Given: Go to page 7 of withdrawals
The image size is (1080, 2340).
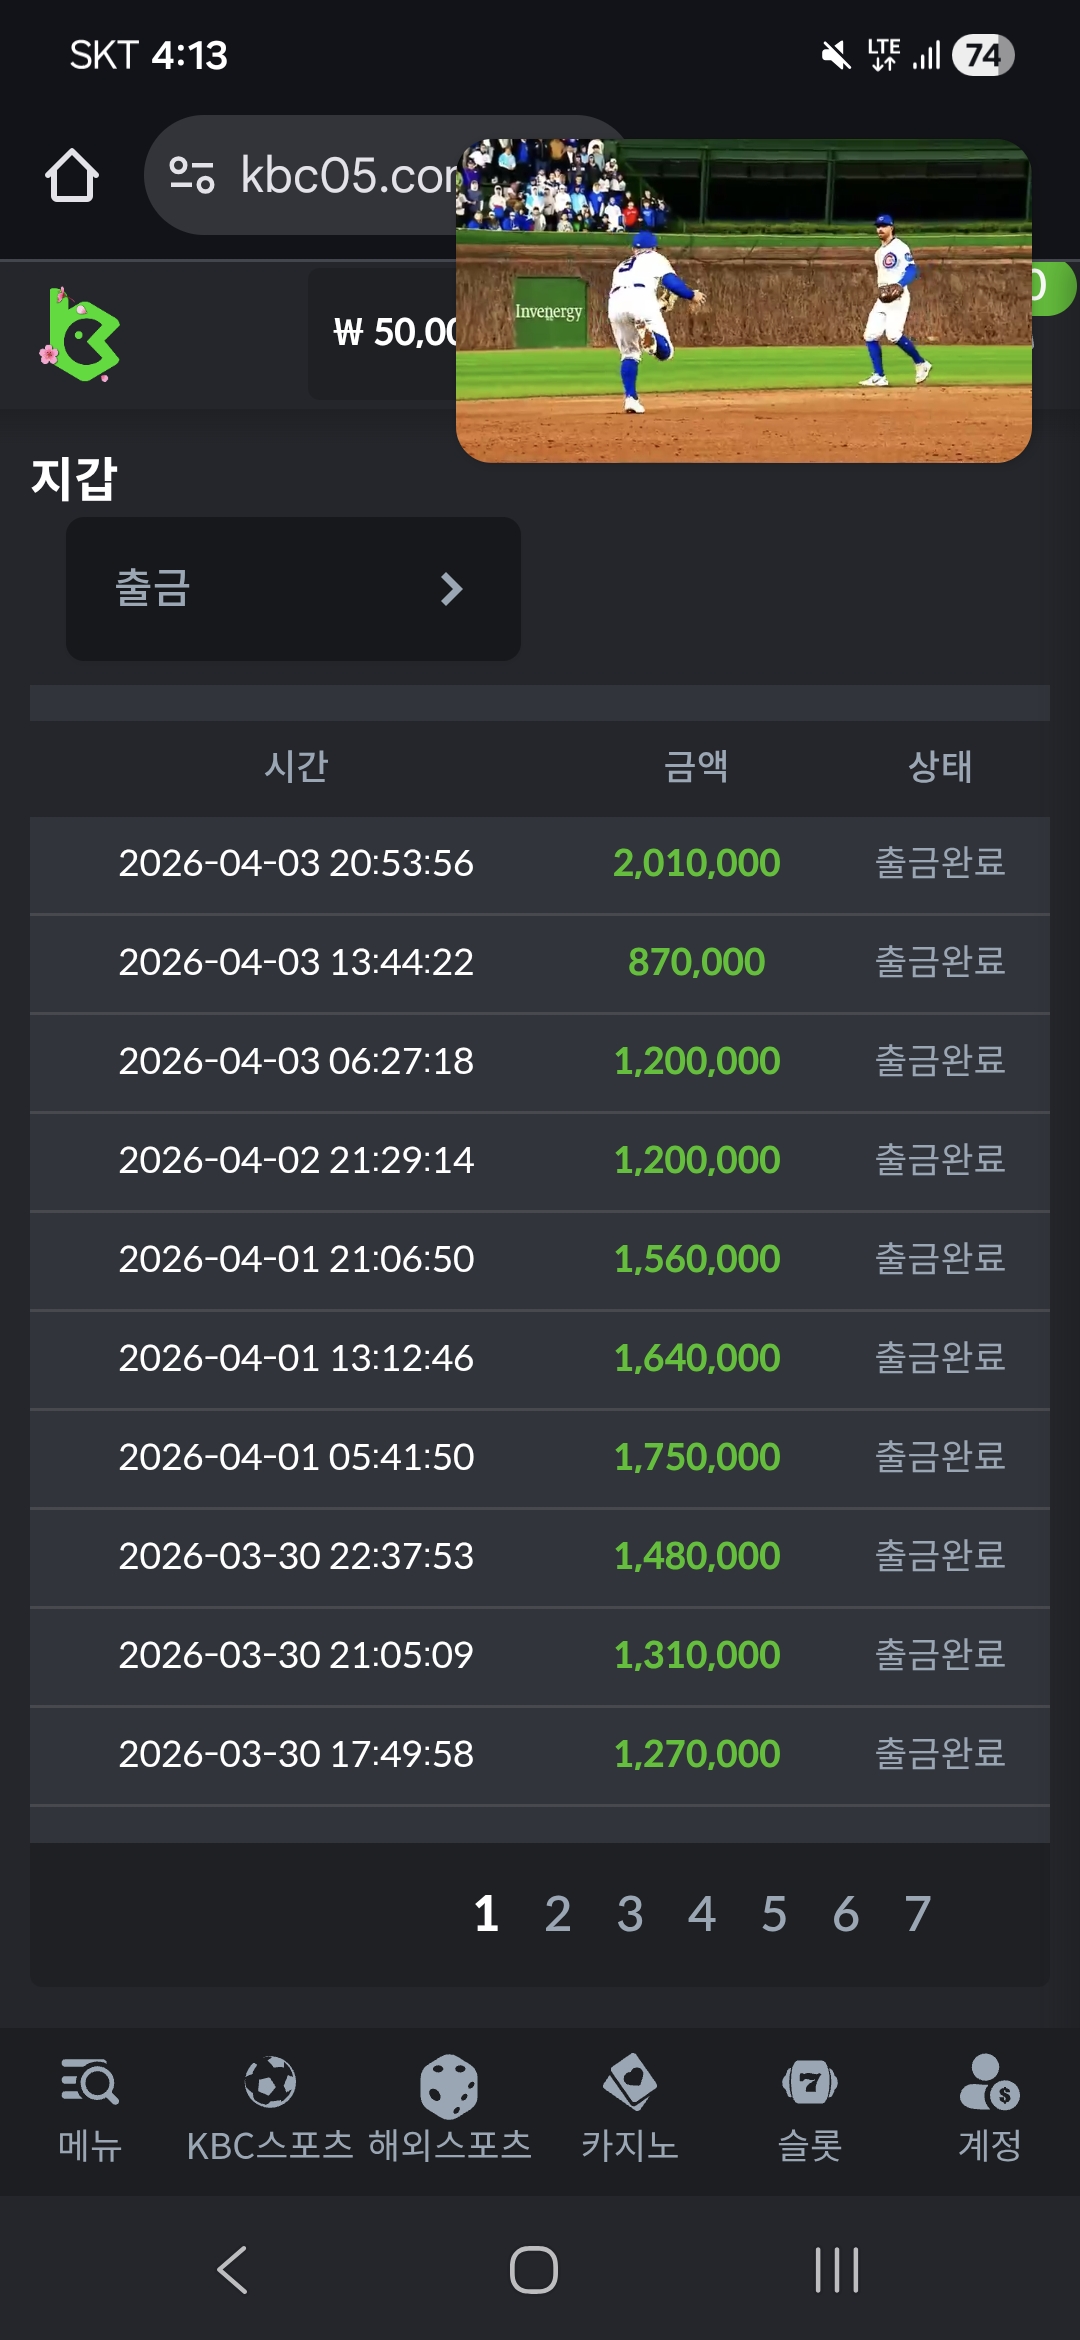Looking at the screenshot, I should pos(918,1915).
